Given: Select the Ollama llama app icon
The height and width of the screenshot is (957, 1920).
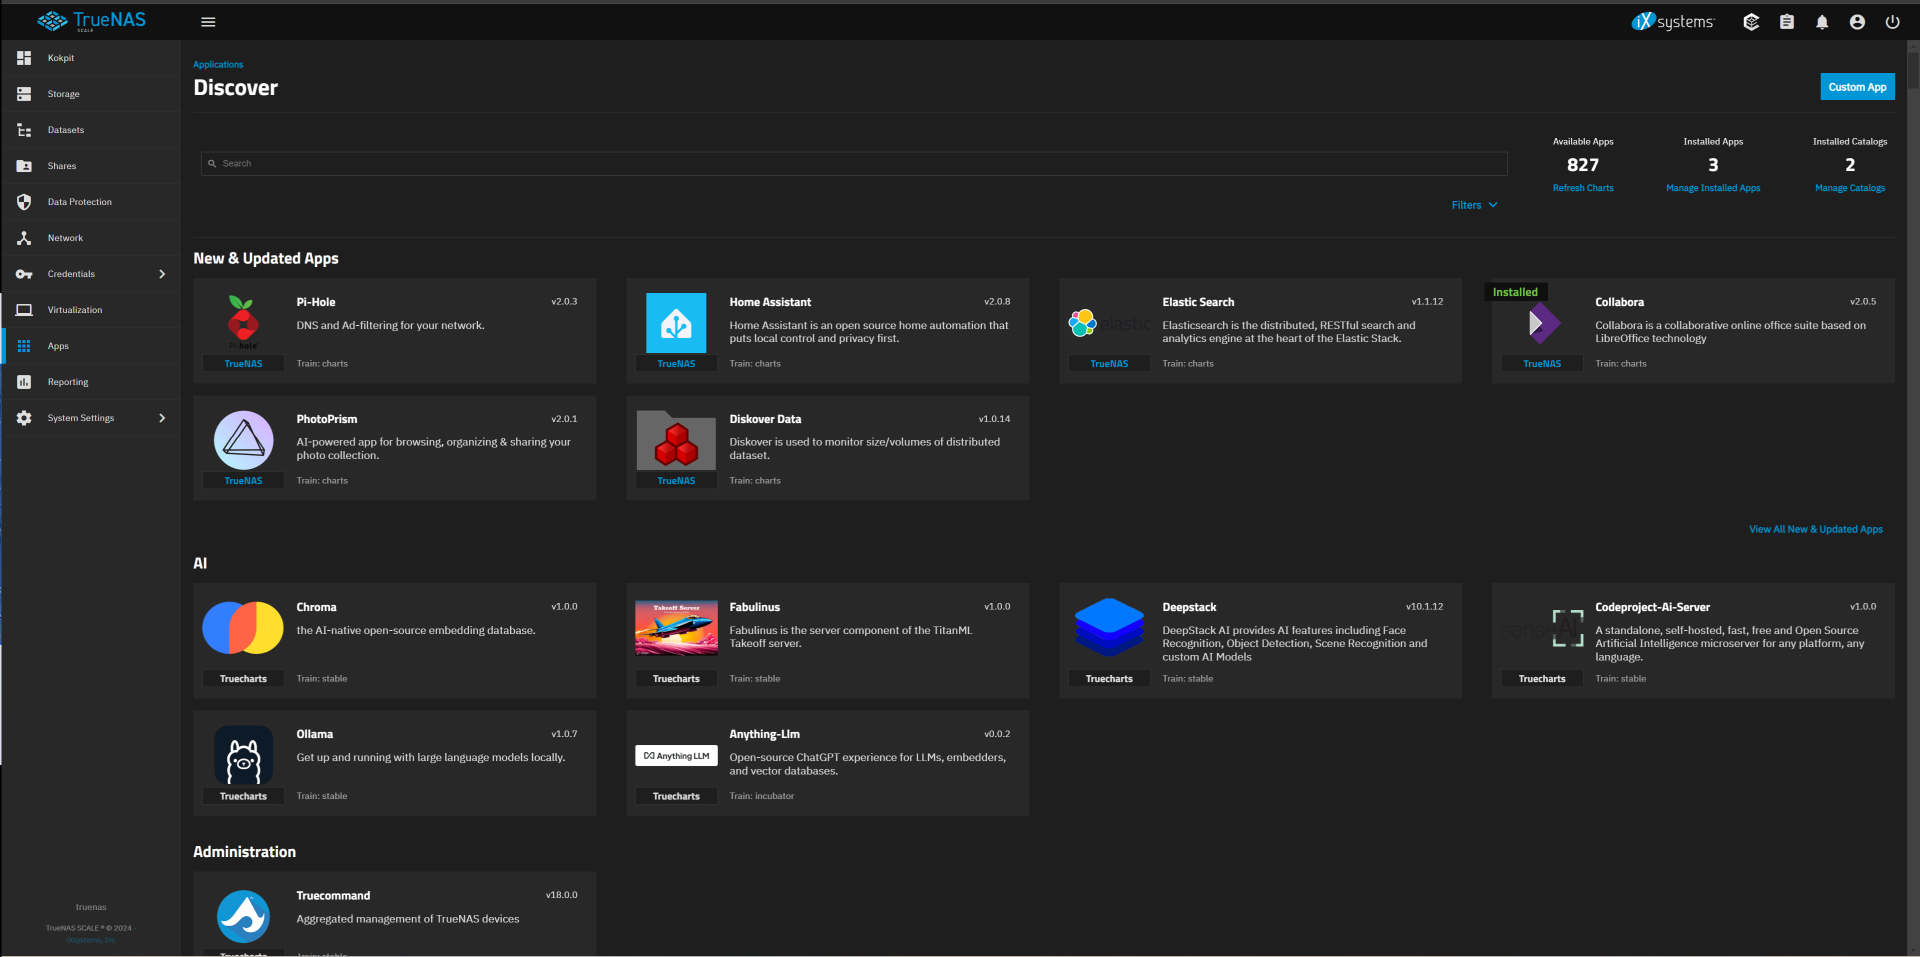Looking at the screenshot, I should (x=243, y=757).
